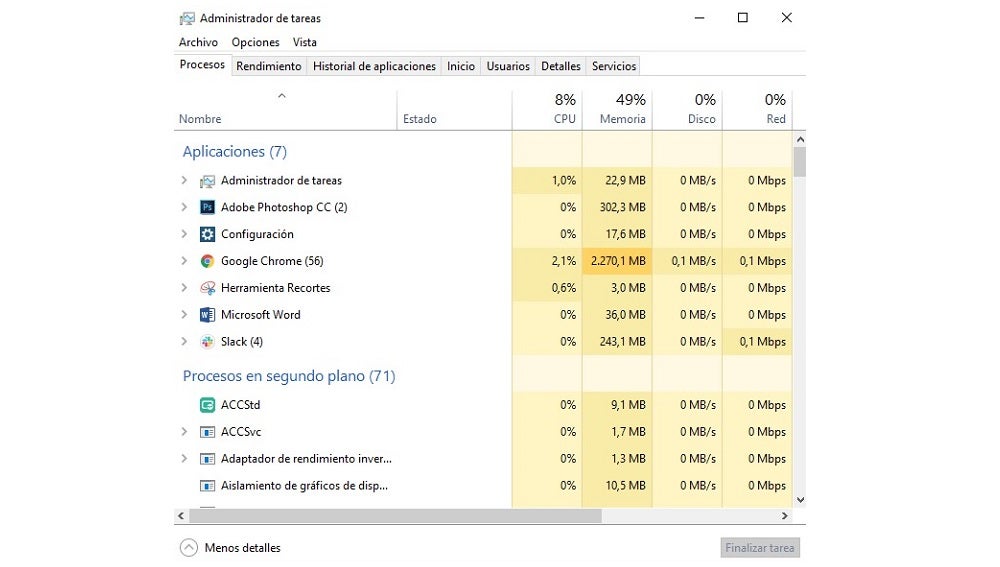Click the vertical scrollbar thumb
Screen dimensions: 1000x567
800,162
